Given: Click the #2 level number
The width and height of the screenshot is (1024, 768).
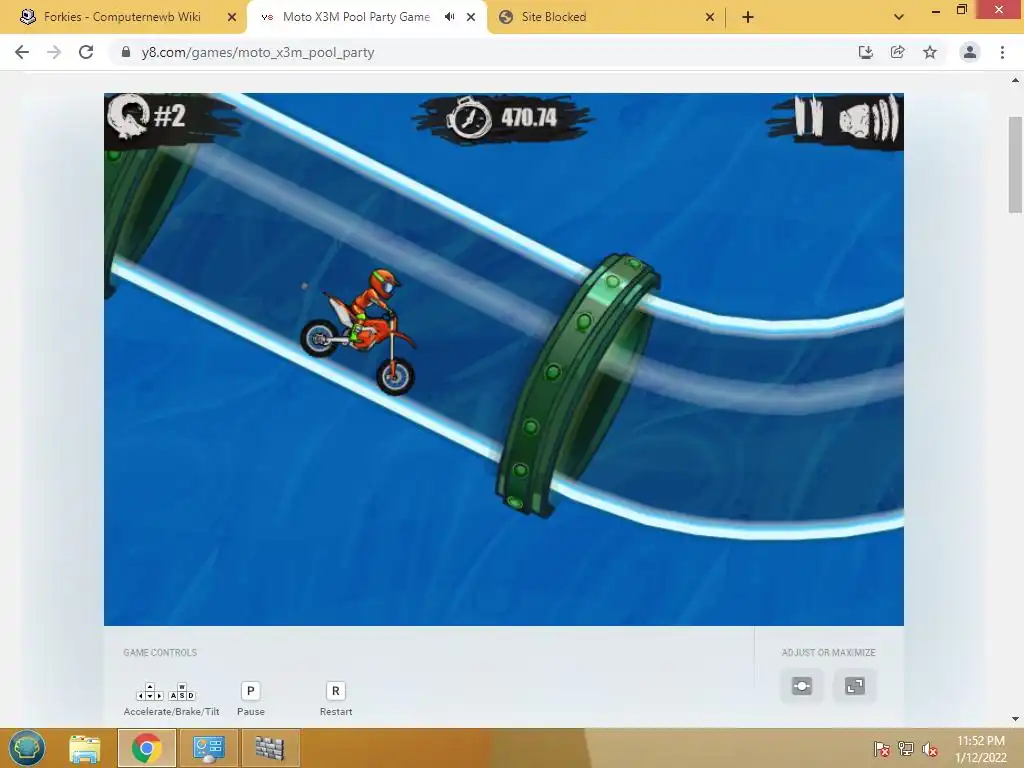Looking at the screenshot, I should 170,116.
